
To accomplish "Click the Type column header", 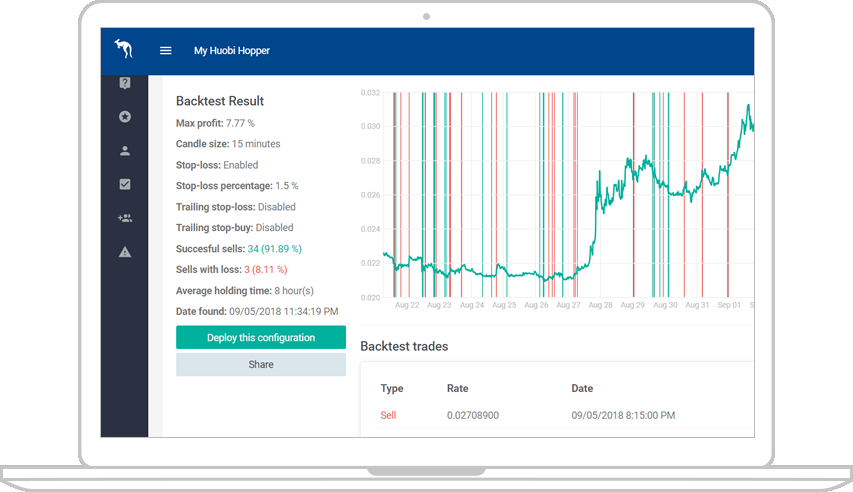I will coord(392,389).
